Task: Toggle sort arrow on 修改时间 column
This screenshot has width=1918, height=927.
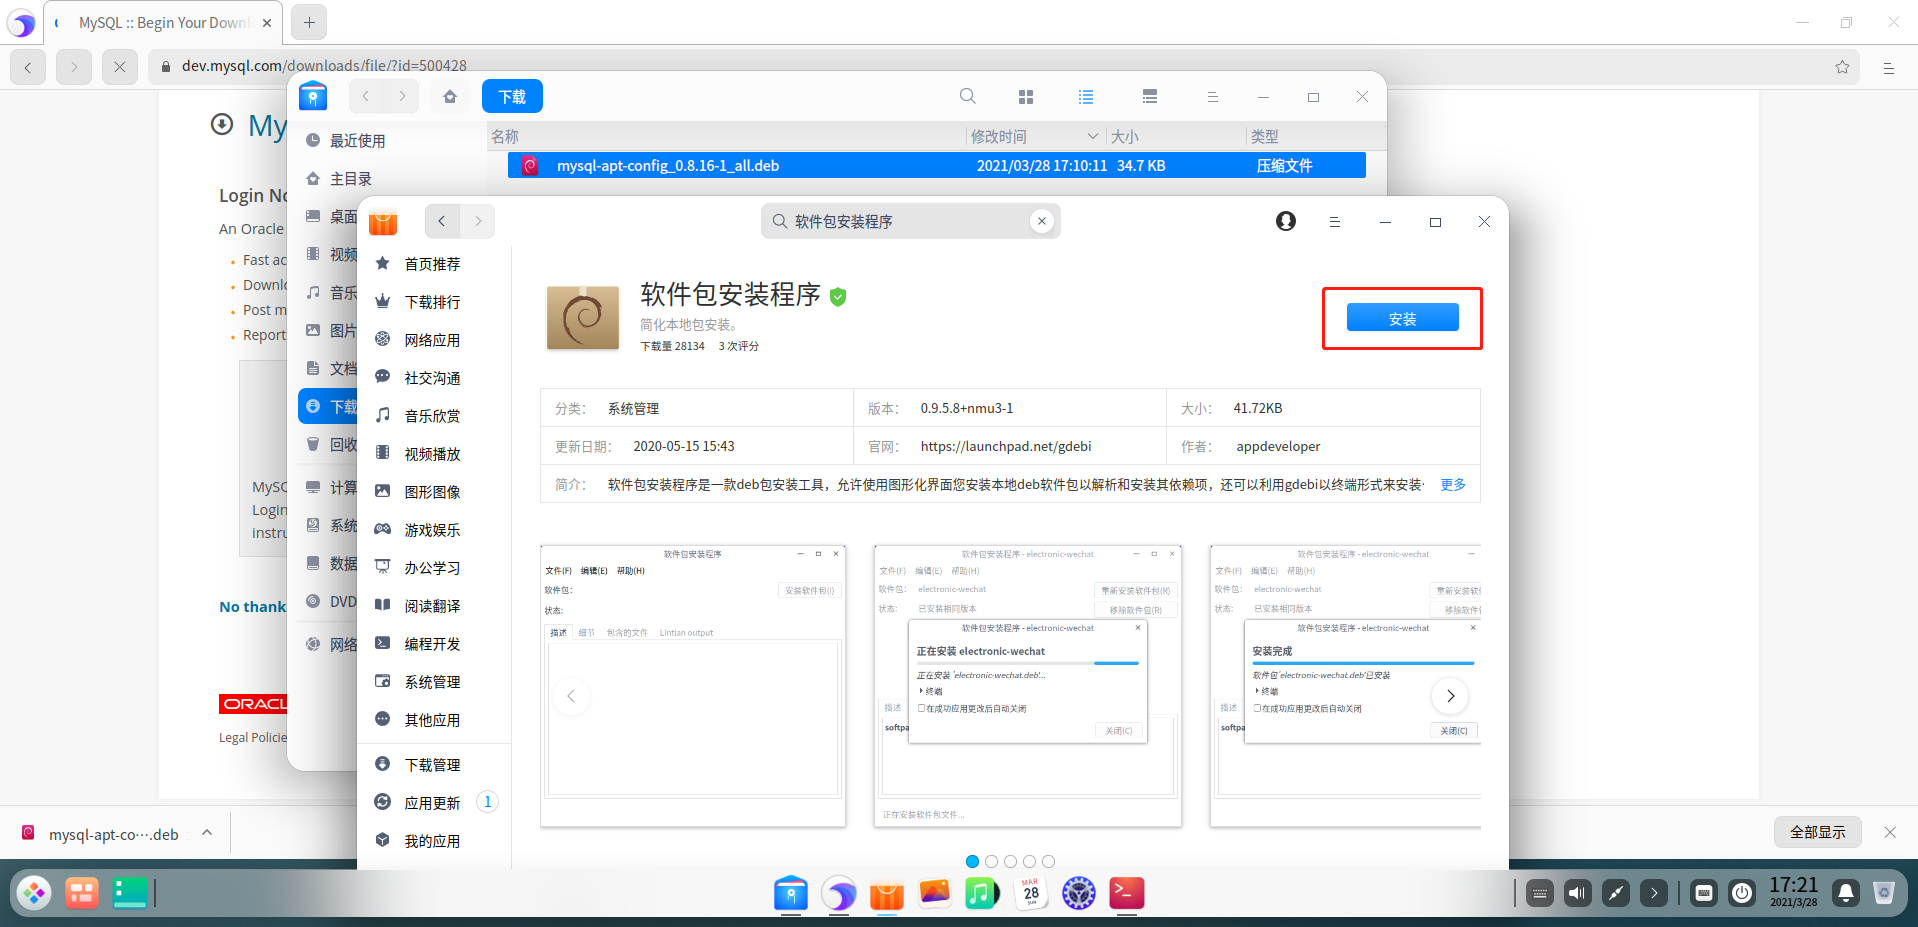Action: tap(1092, 136)
